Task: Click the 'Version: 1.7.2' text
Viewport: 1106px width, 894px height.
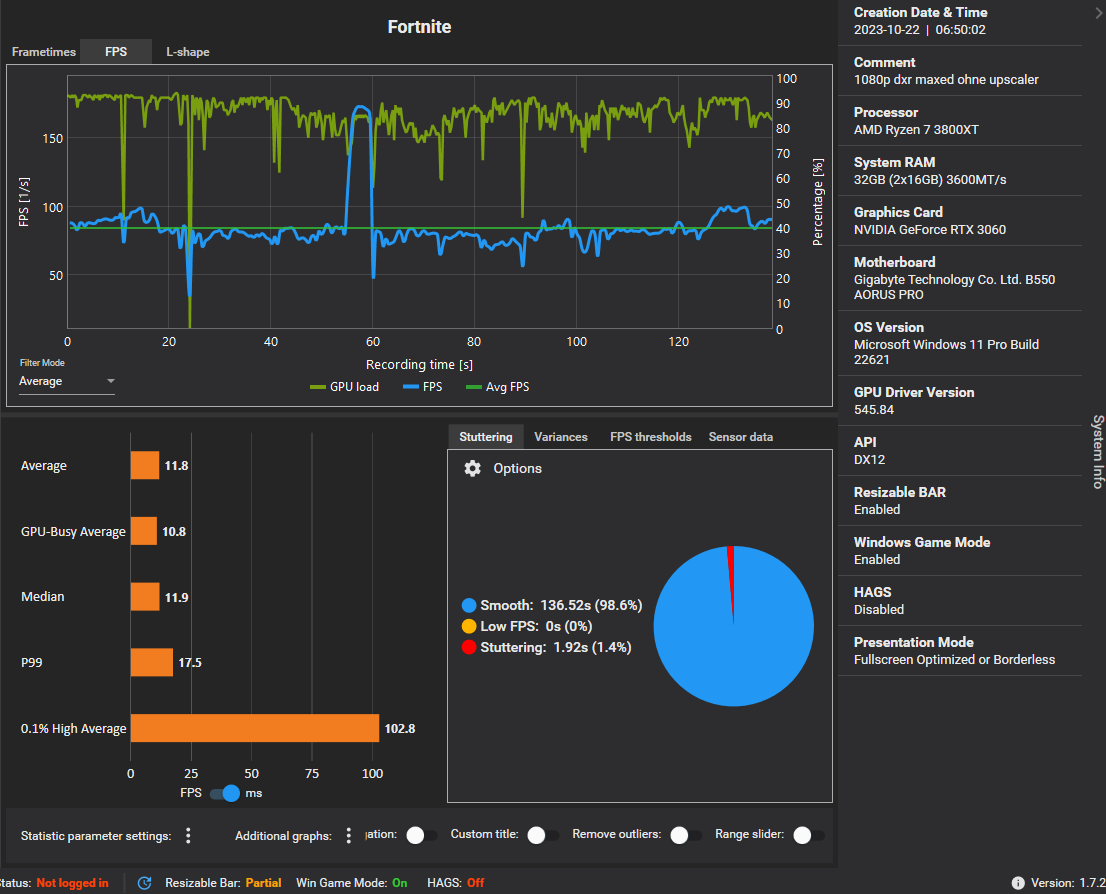Action: pyautogui.click(x=1068, y=883)
